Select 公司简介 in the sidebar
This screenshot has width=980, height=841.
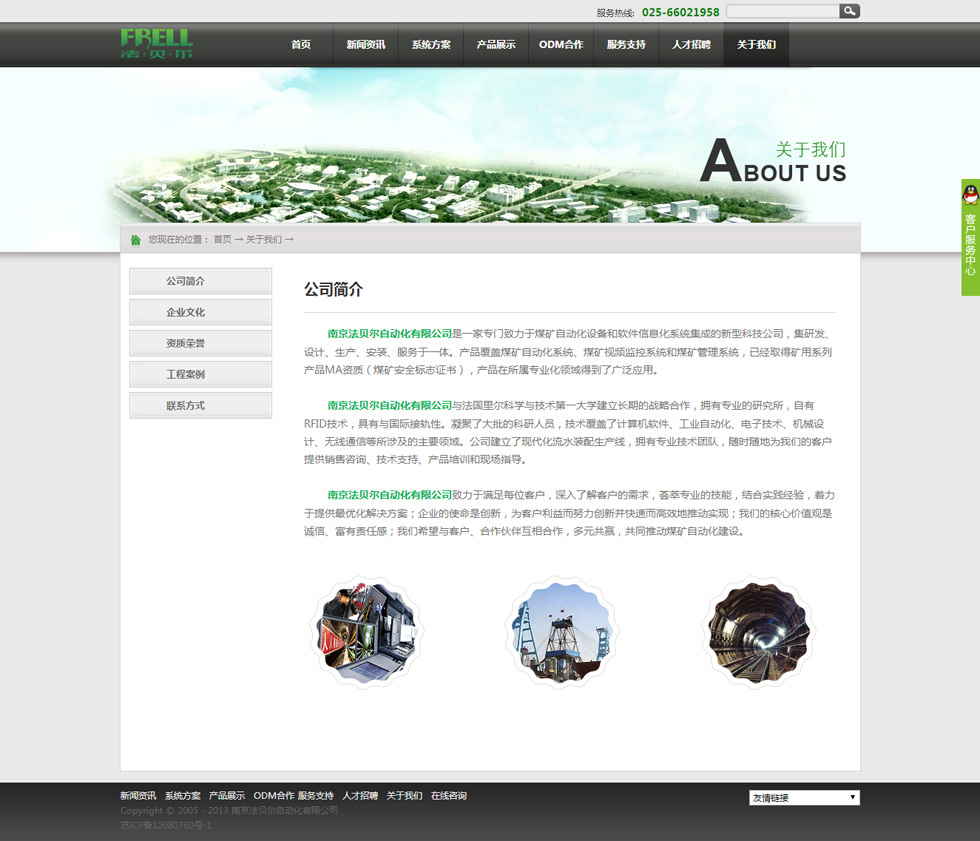(200, 281)
